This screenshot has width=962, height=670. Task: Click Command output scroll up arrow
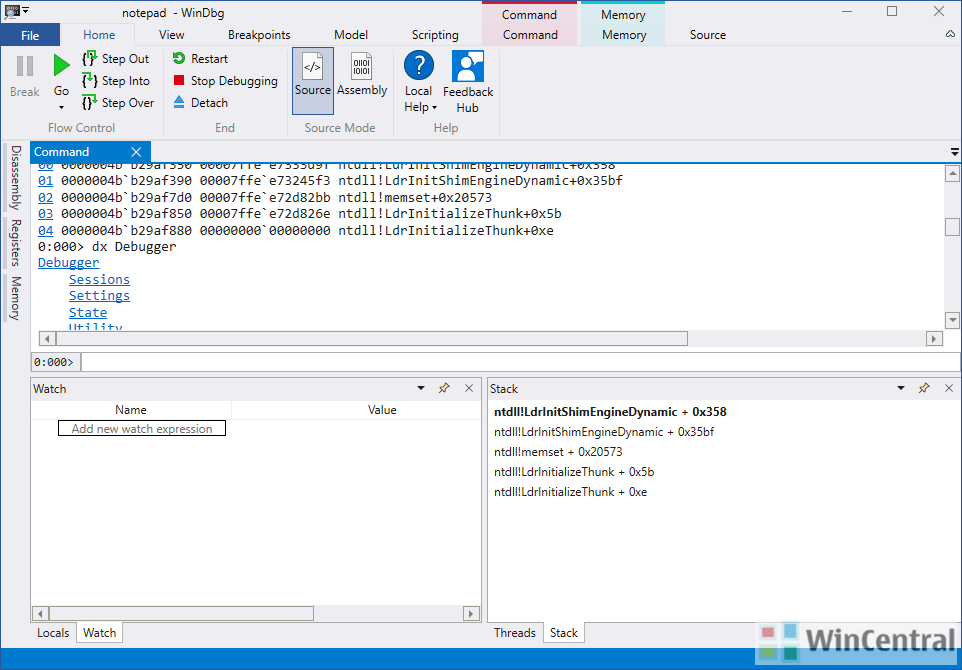point(952,174)
